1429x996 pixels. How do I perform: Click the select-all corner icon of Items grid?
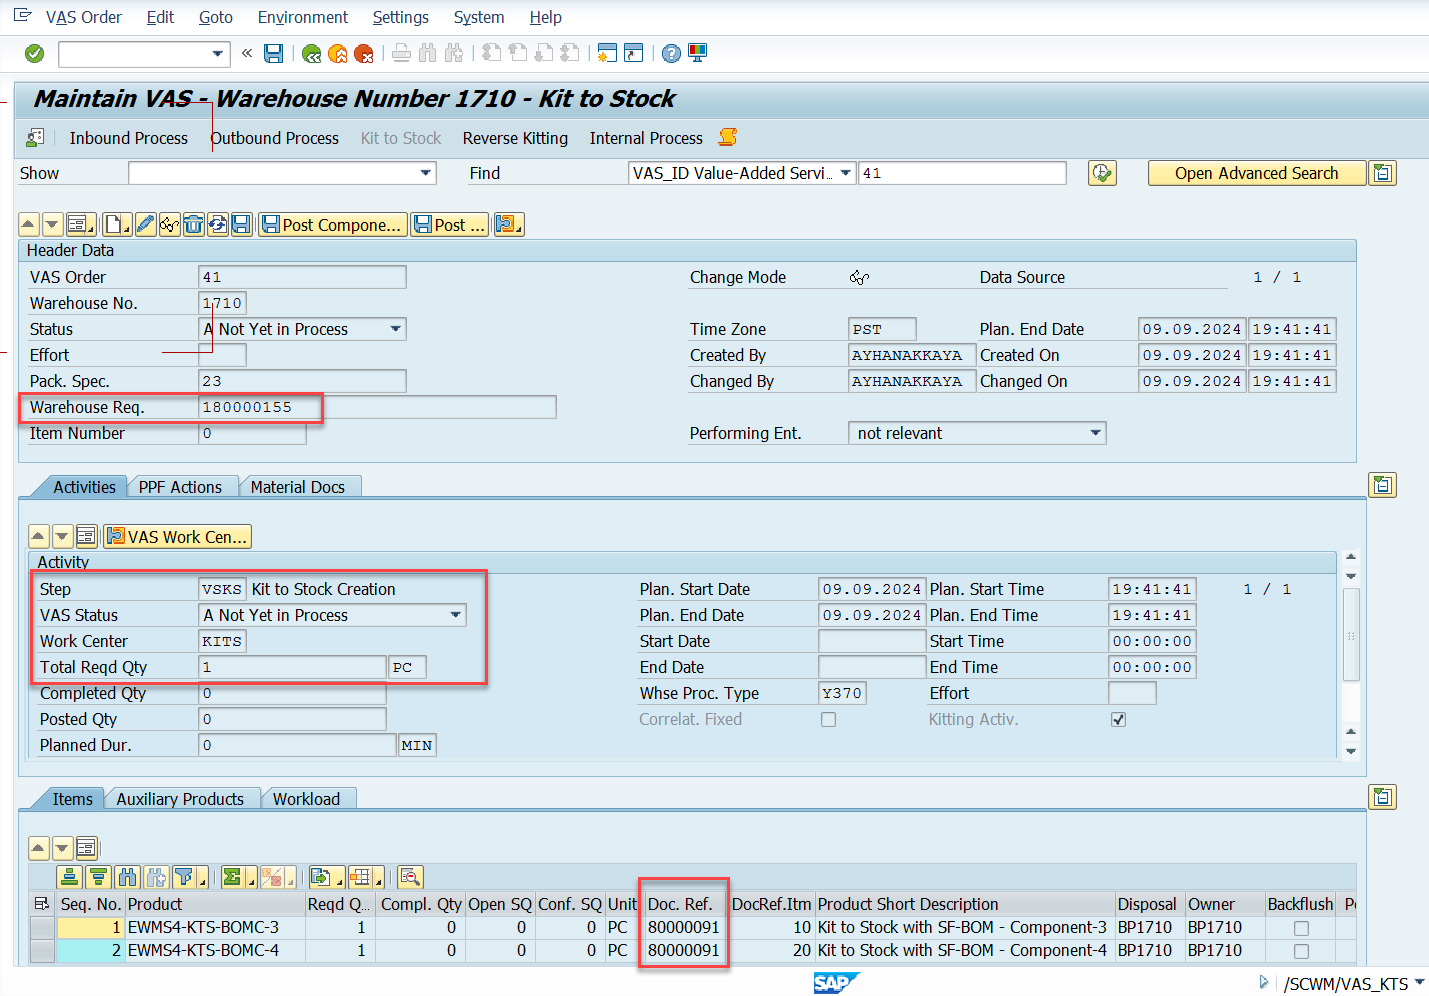pyautogui.click(x=42, y=903)
